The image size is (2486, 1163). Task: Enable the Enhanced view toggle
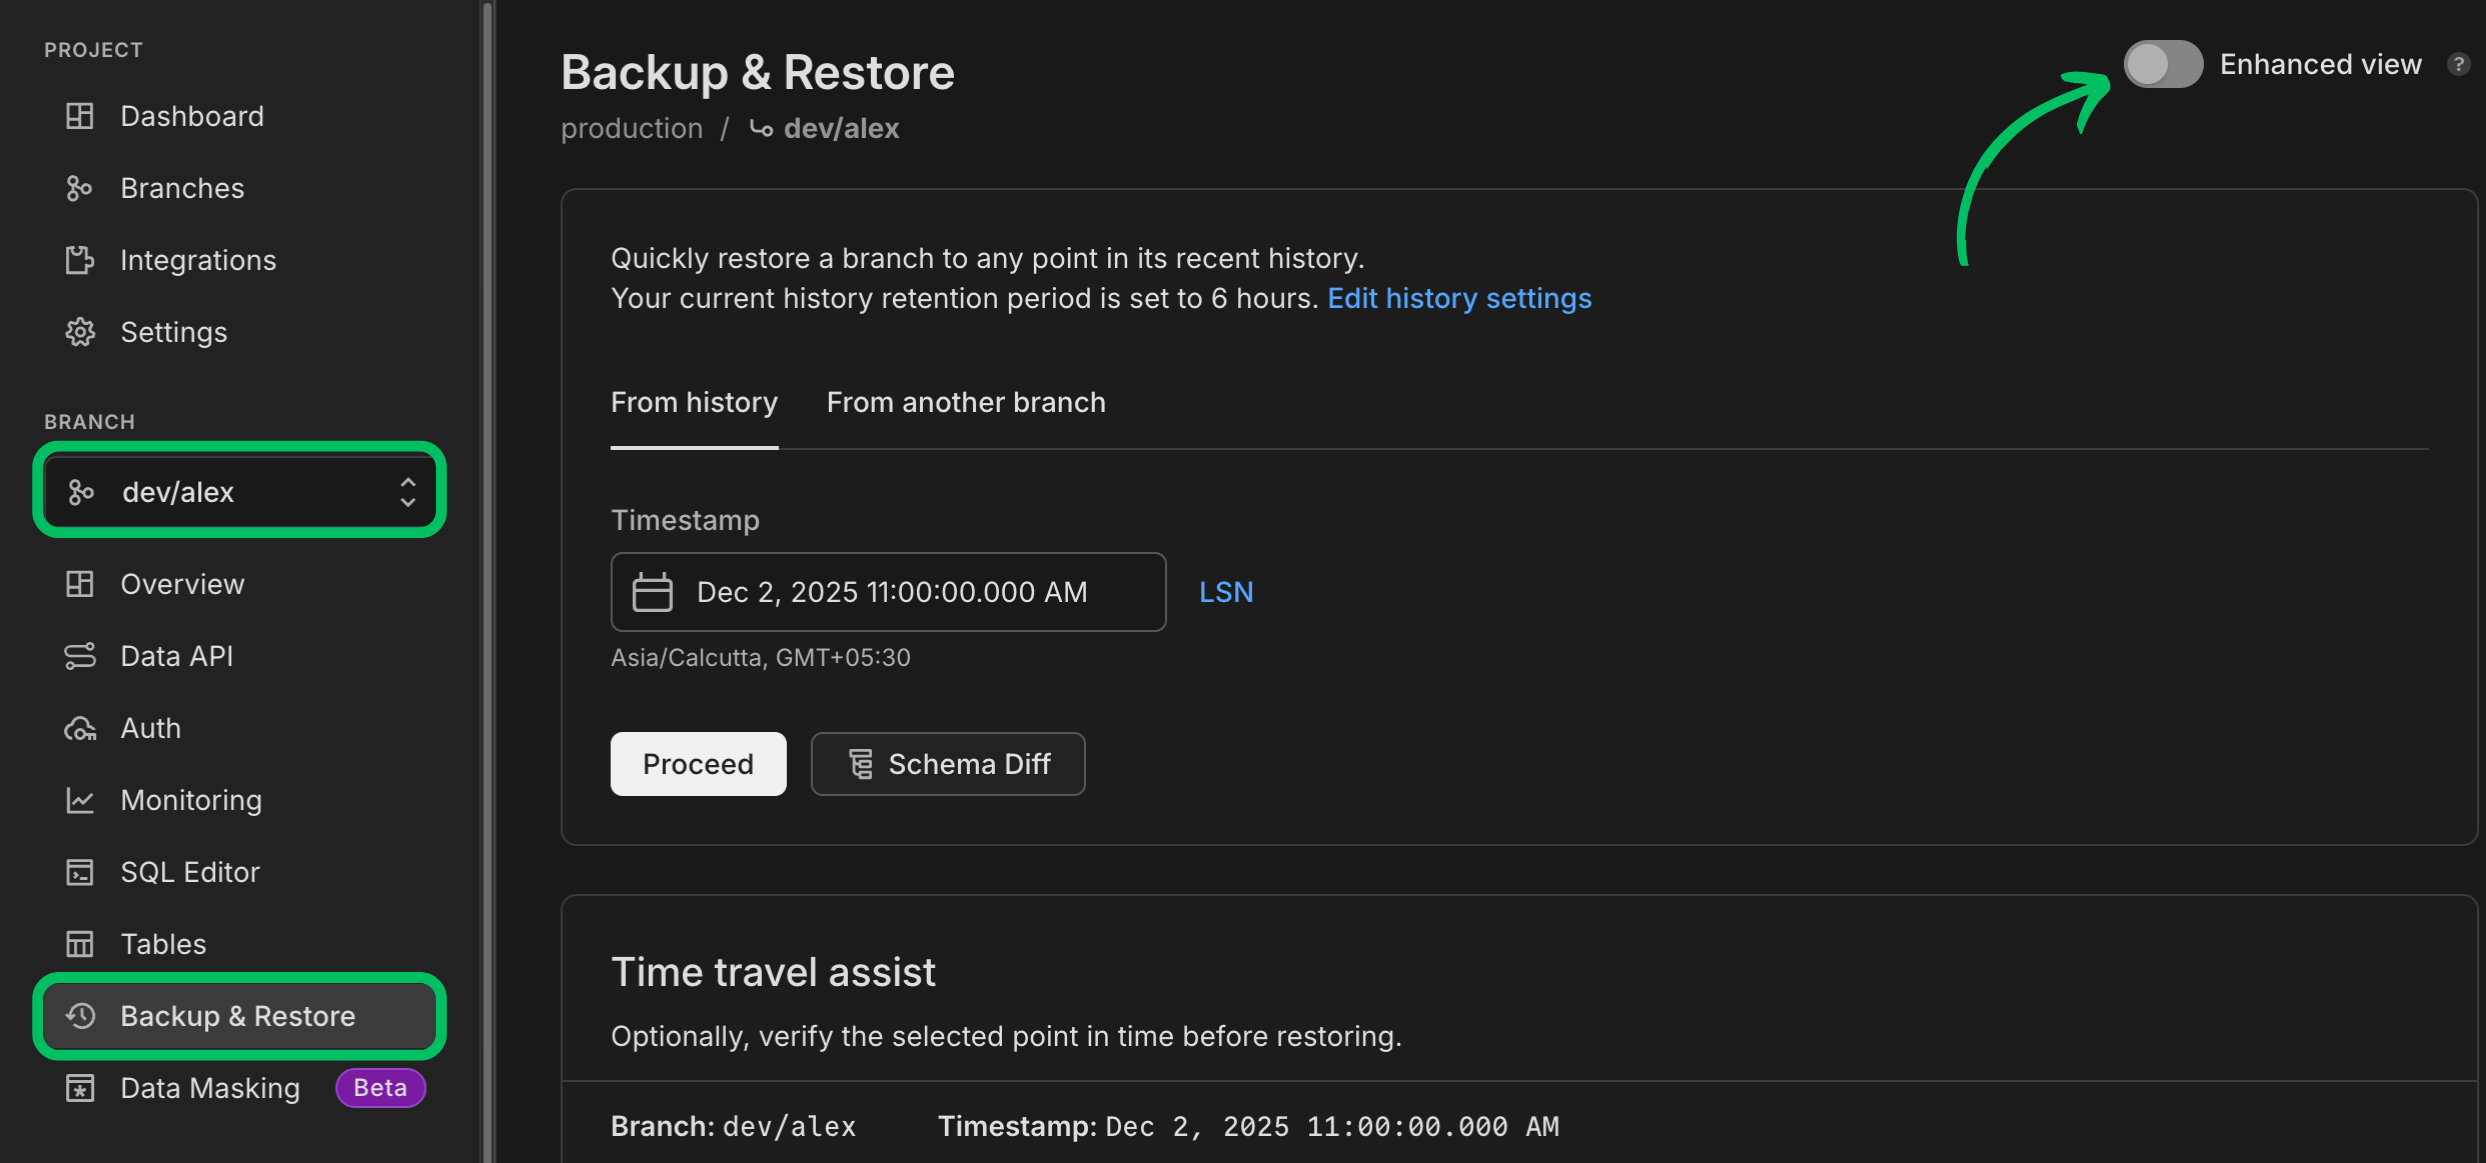pyautogui.click(x=2163, y=64)
